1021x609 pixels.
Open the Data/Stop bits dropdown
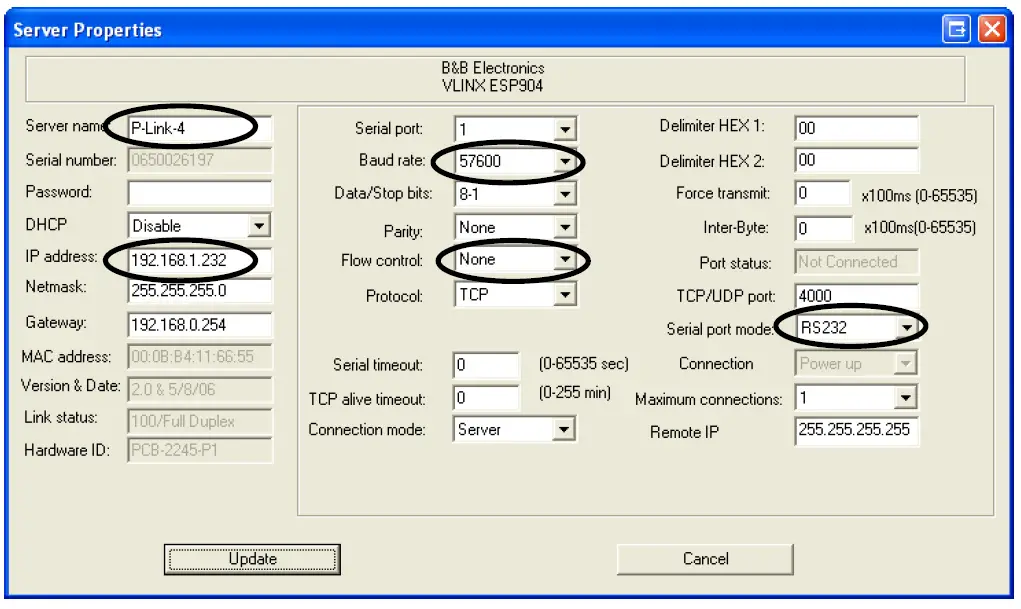[x=564, y=194]
